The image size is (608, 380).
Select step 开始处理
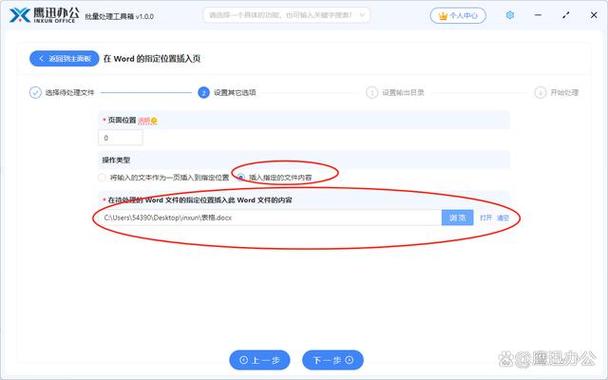pyautogui.click(x=556, y=93)
